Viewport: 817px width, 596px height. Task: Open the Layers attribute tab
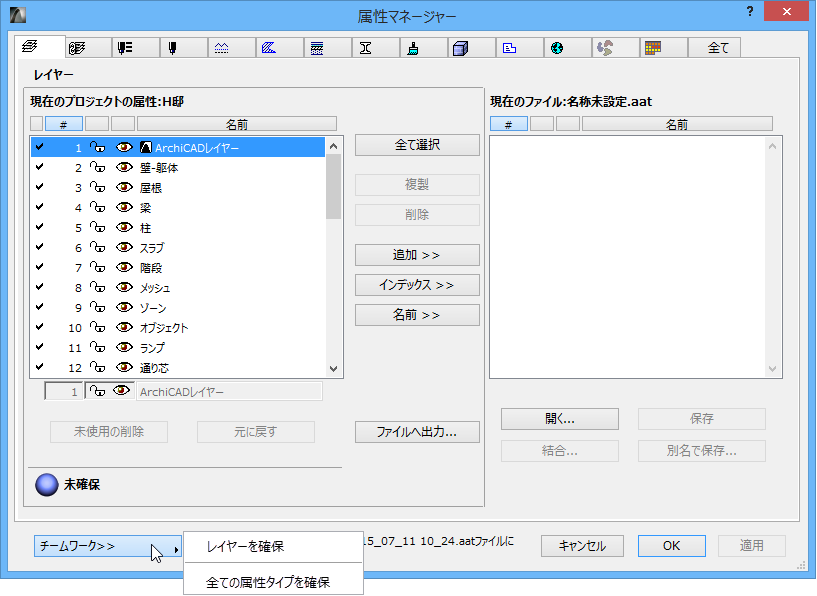[40, 47]
